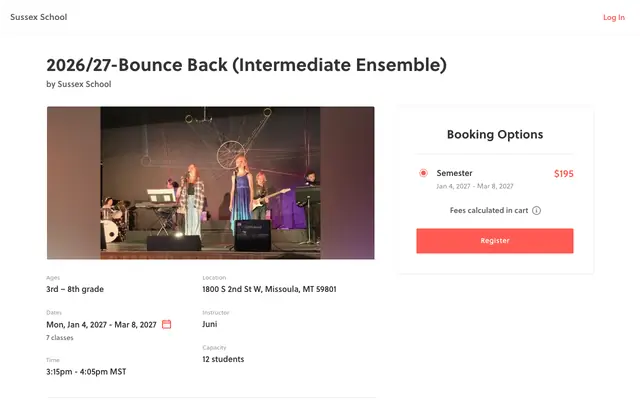640x400 pixels.
Task: Click the 'by Sussex School' byline
Action: click(79, 84)
